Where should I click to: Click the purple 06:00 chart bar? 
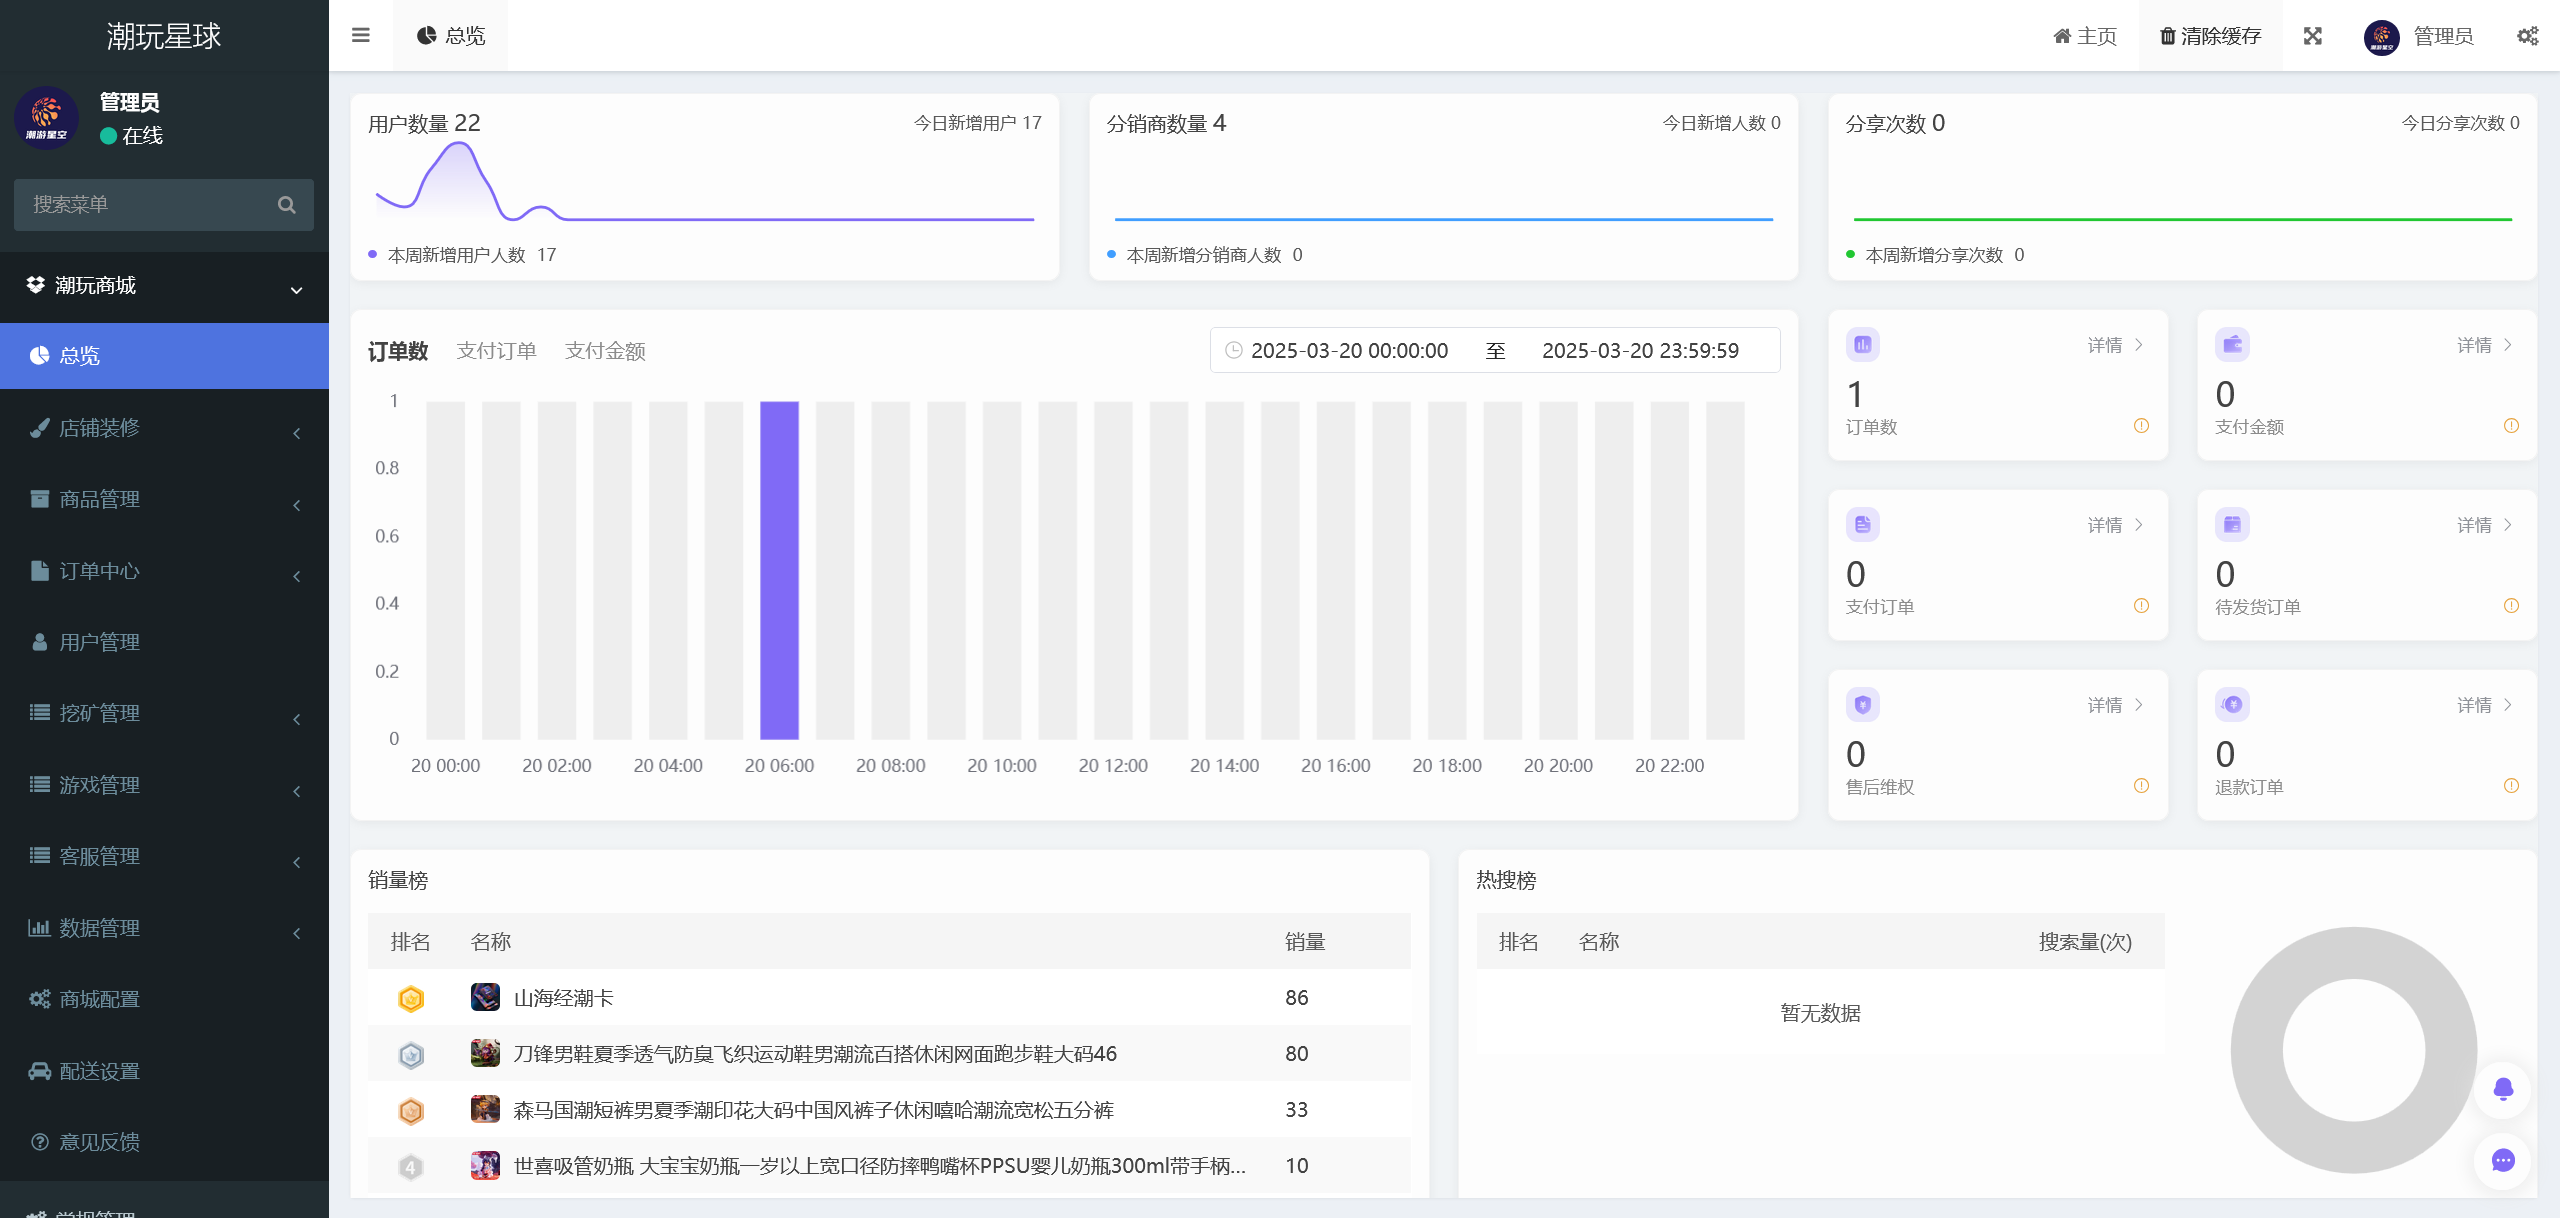[x=779, y=570]
